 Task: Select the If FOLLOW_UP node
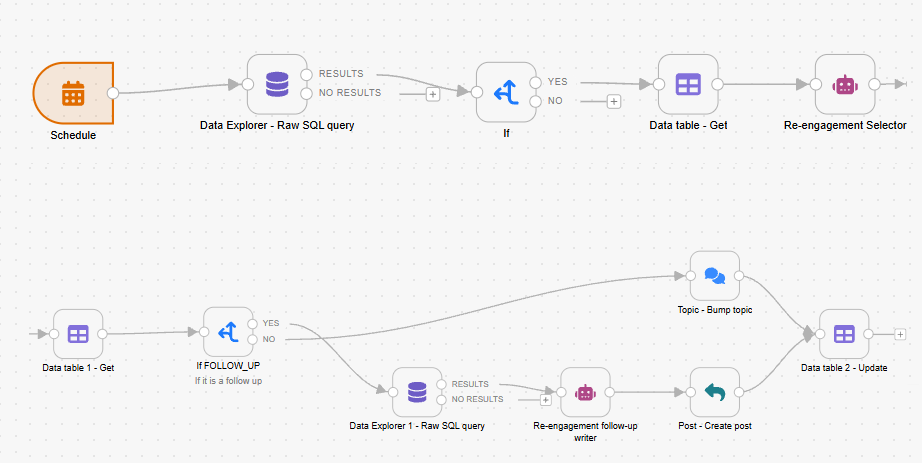tap(229, 332)
